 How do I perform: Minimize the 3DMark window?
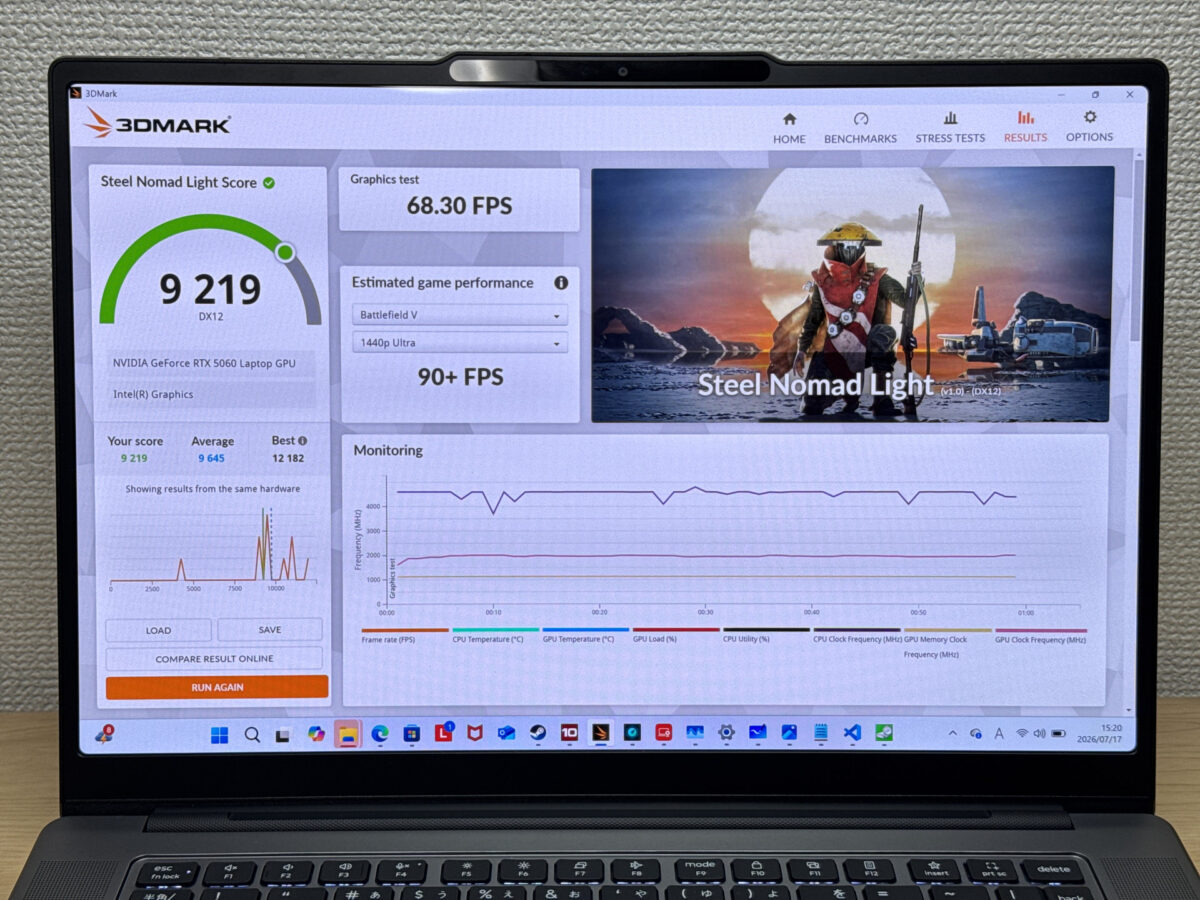click(1062, 95)
